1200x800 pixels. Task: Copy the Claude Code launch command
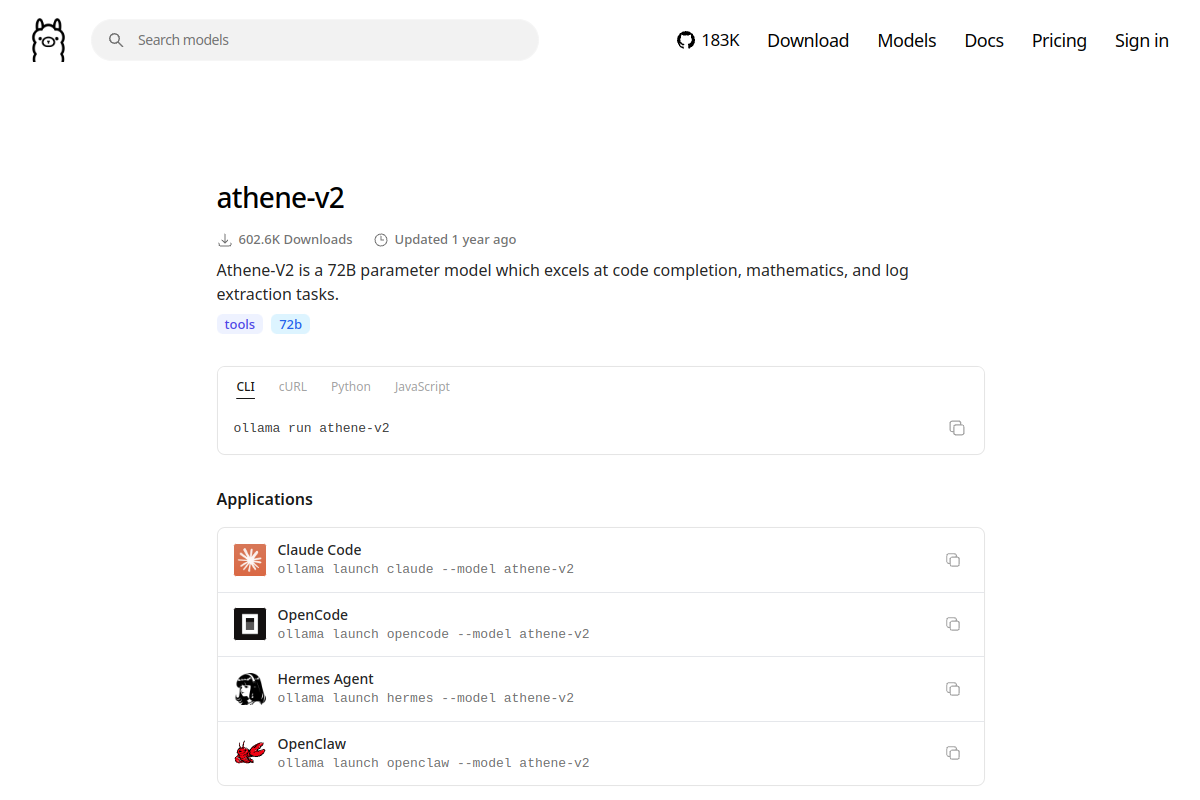pos(953,560)
